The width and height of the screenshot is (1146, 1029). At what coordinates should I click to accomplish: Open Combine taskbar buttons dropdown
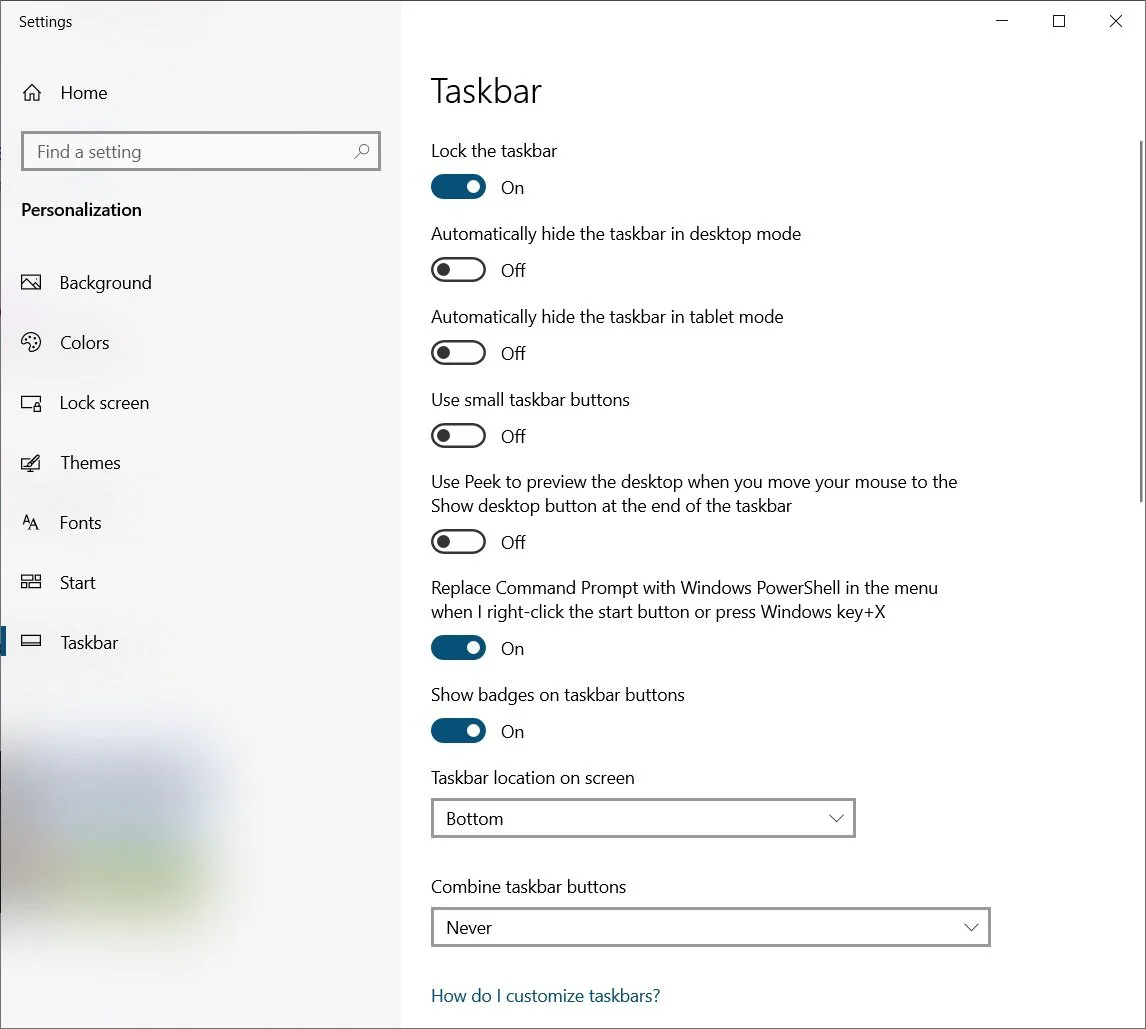pos(710,927)
